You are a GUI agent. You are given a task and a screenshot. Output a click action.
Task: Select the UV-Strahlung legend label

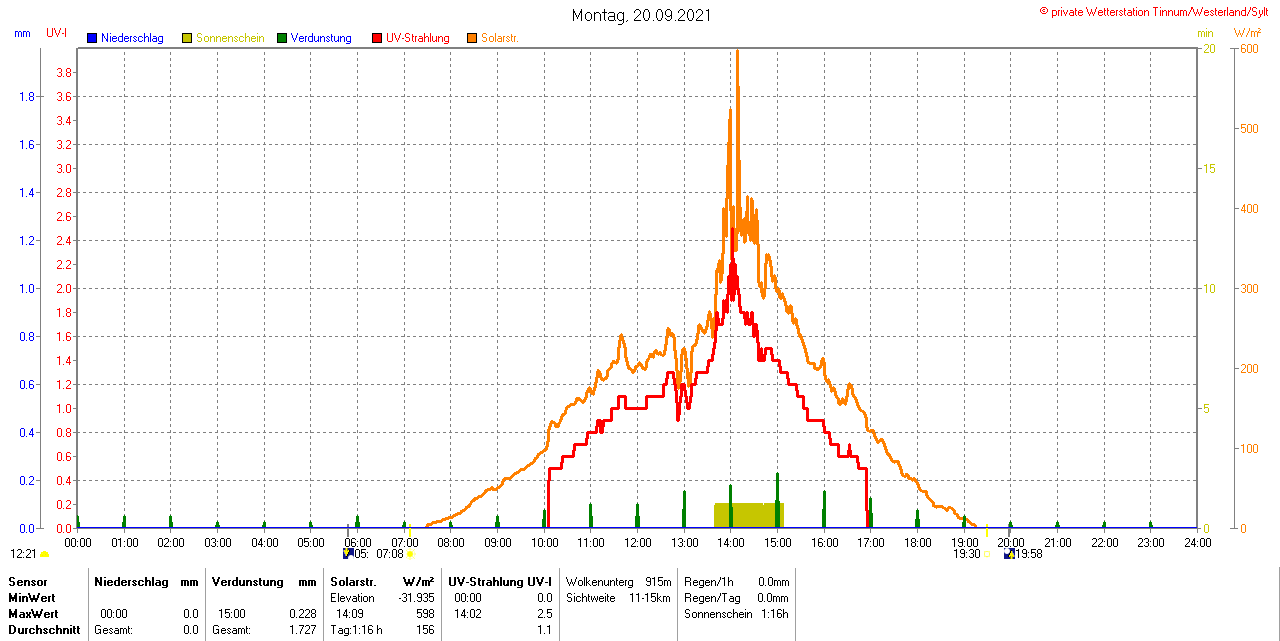(x=418, y=38)
